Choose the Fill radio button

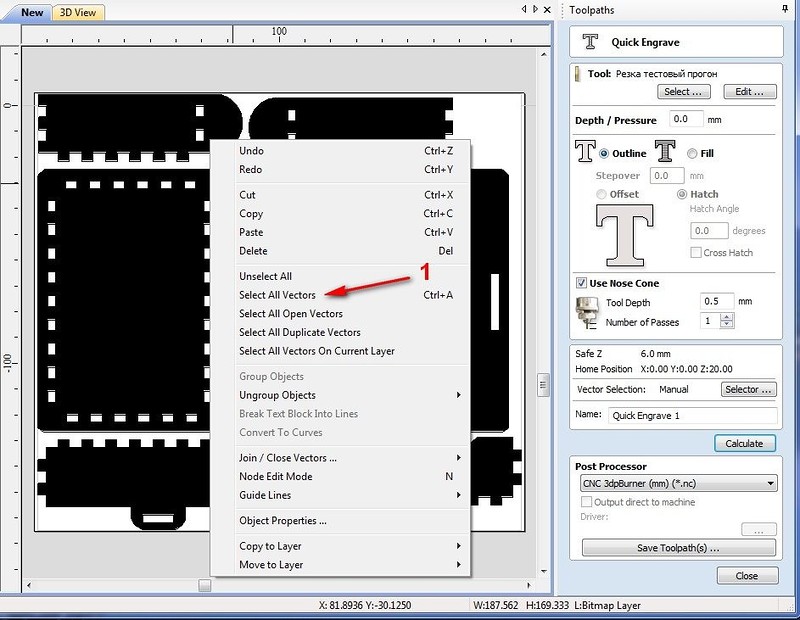point(693,153)
